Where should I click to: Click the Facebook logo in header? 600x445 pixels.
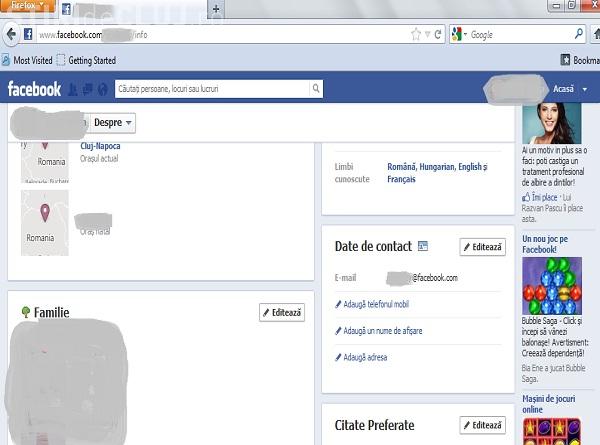coord(35,89)
